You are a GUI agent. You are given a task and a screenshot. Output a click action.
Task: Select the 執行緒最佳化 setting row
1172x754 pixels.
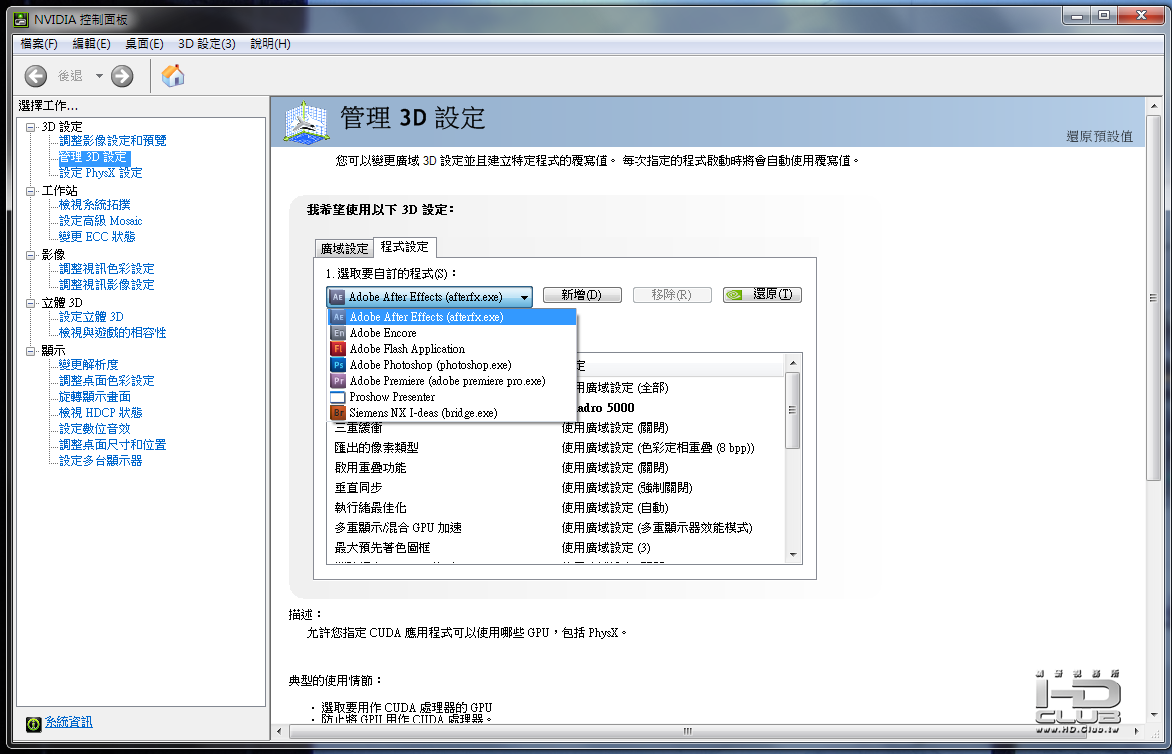coord(556,507)
